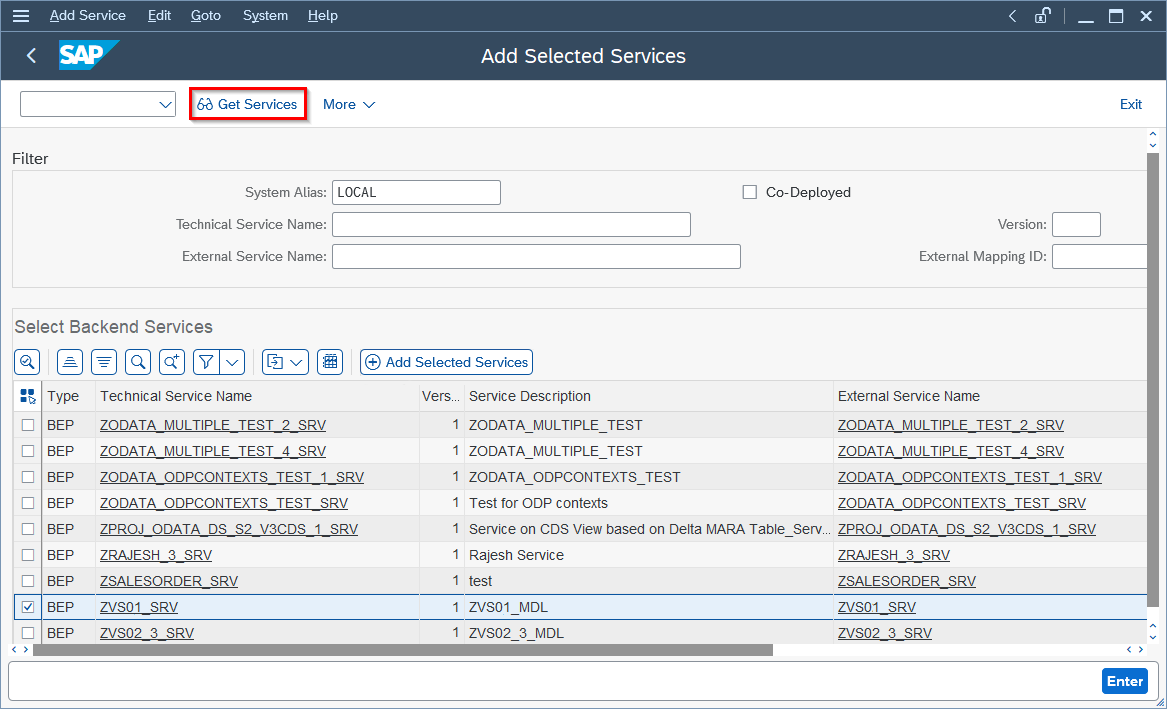Click the Add Selected Services button
Viewport: 1167px width, 709px height.
pyautogui.click(x=446, y=362)
